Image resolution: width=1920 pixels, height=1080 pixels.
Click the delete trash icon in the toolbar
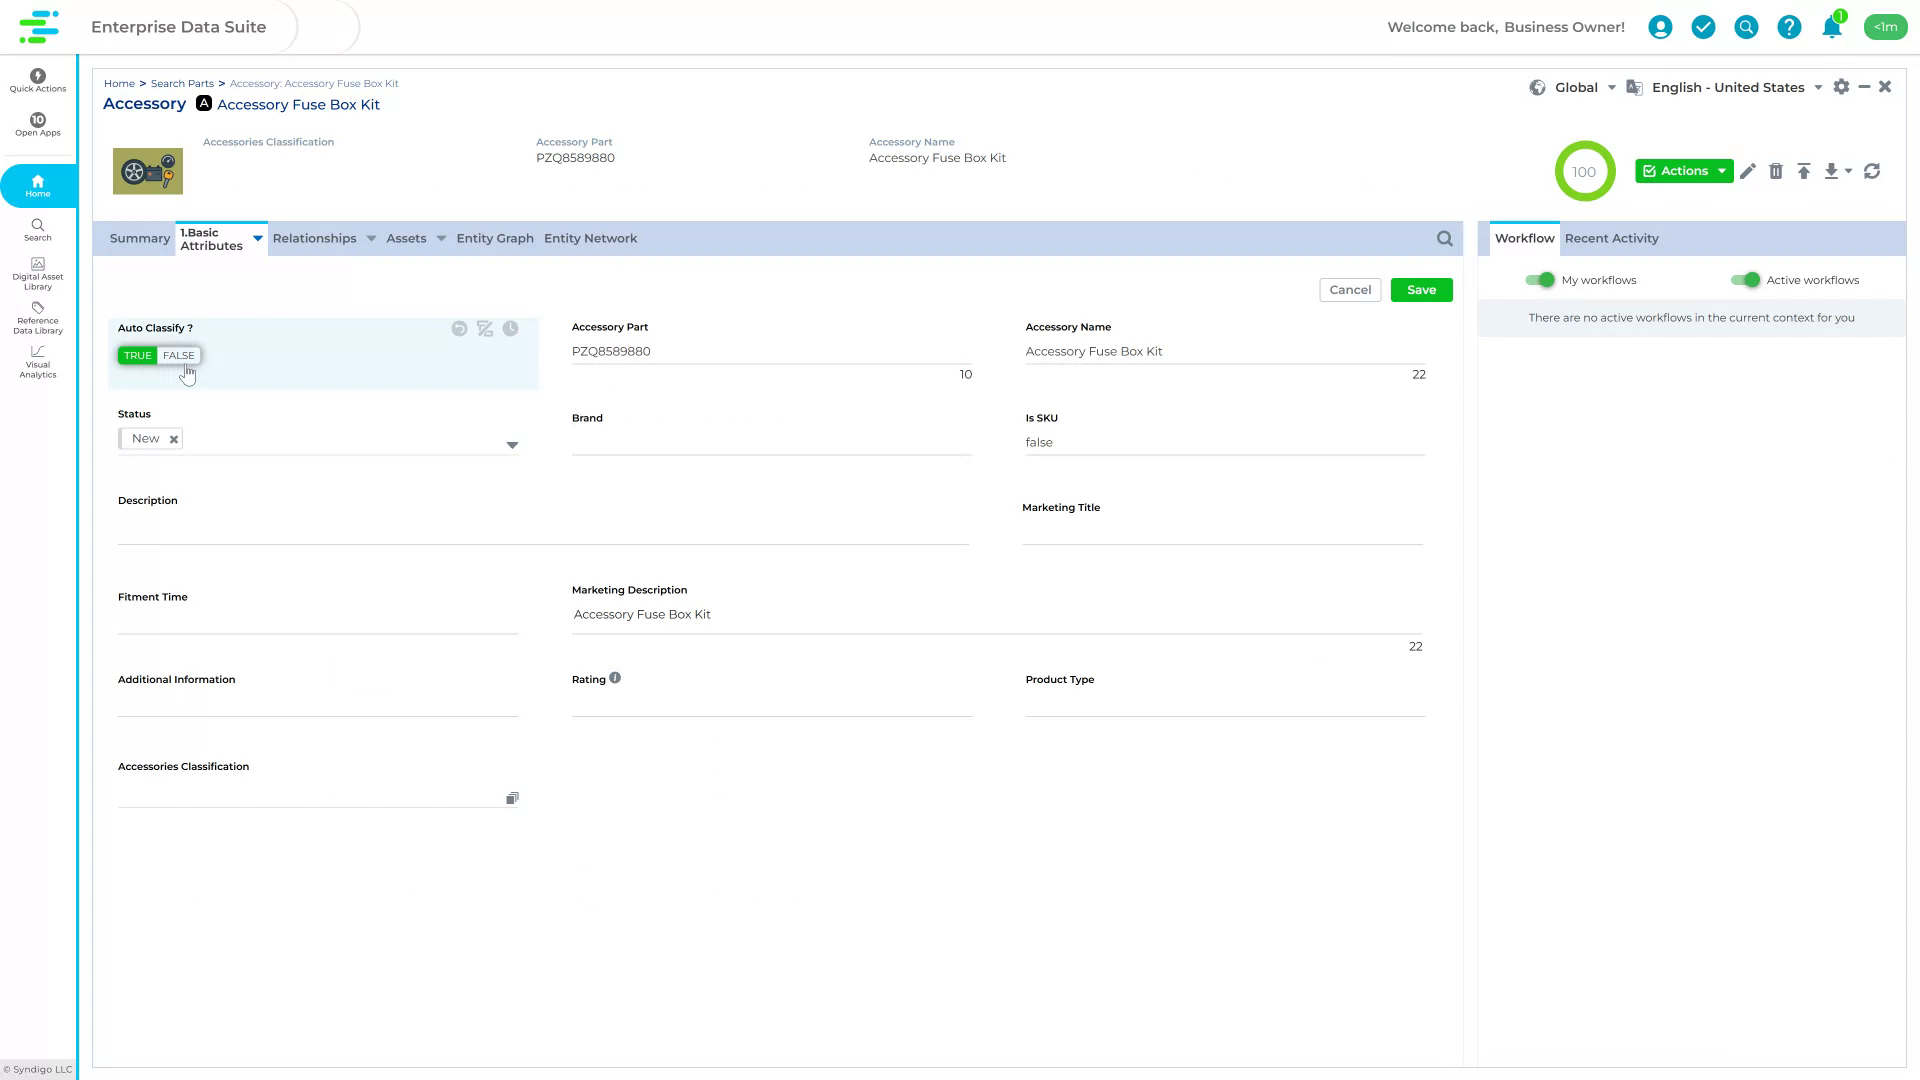coord(1777,171)
